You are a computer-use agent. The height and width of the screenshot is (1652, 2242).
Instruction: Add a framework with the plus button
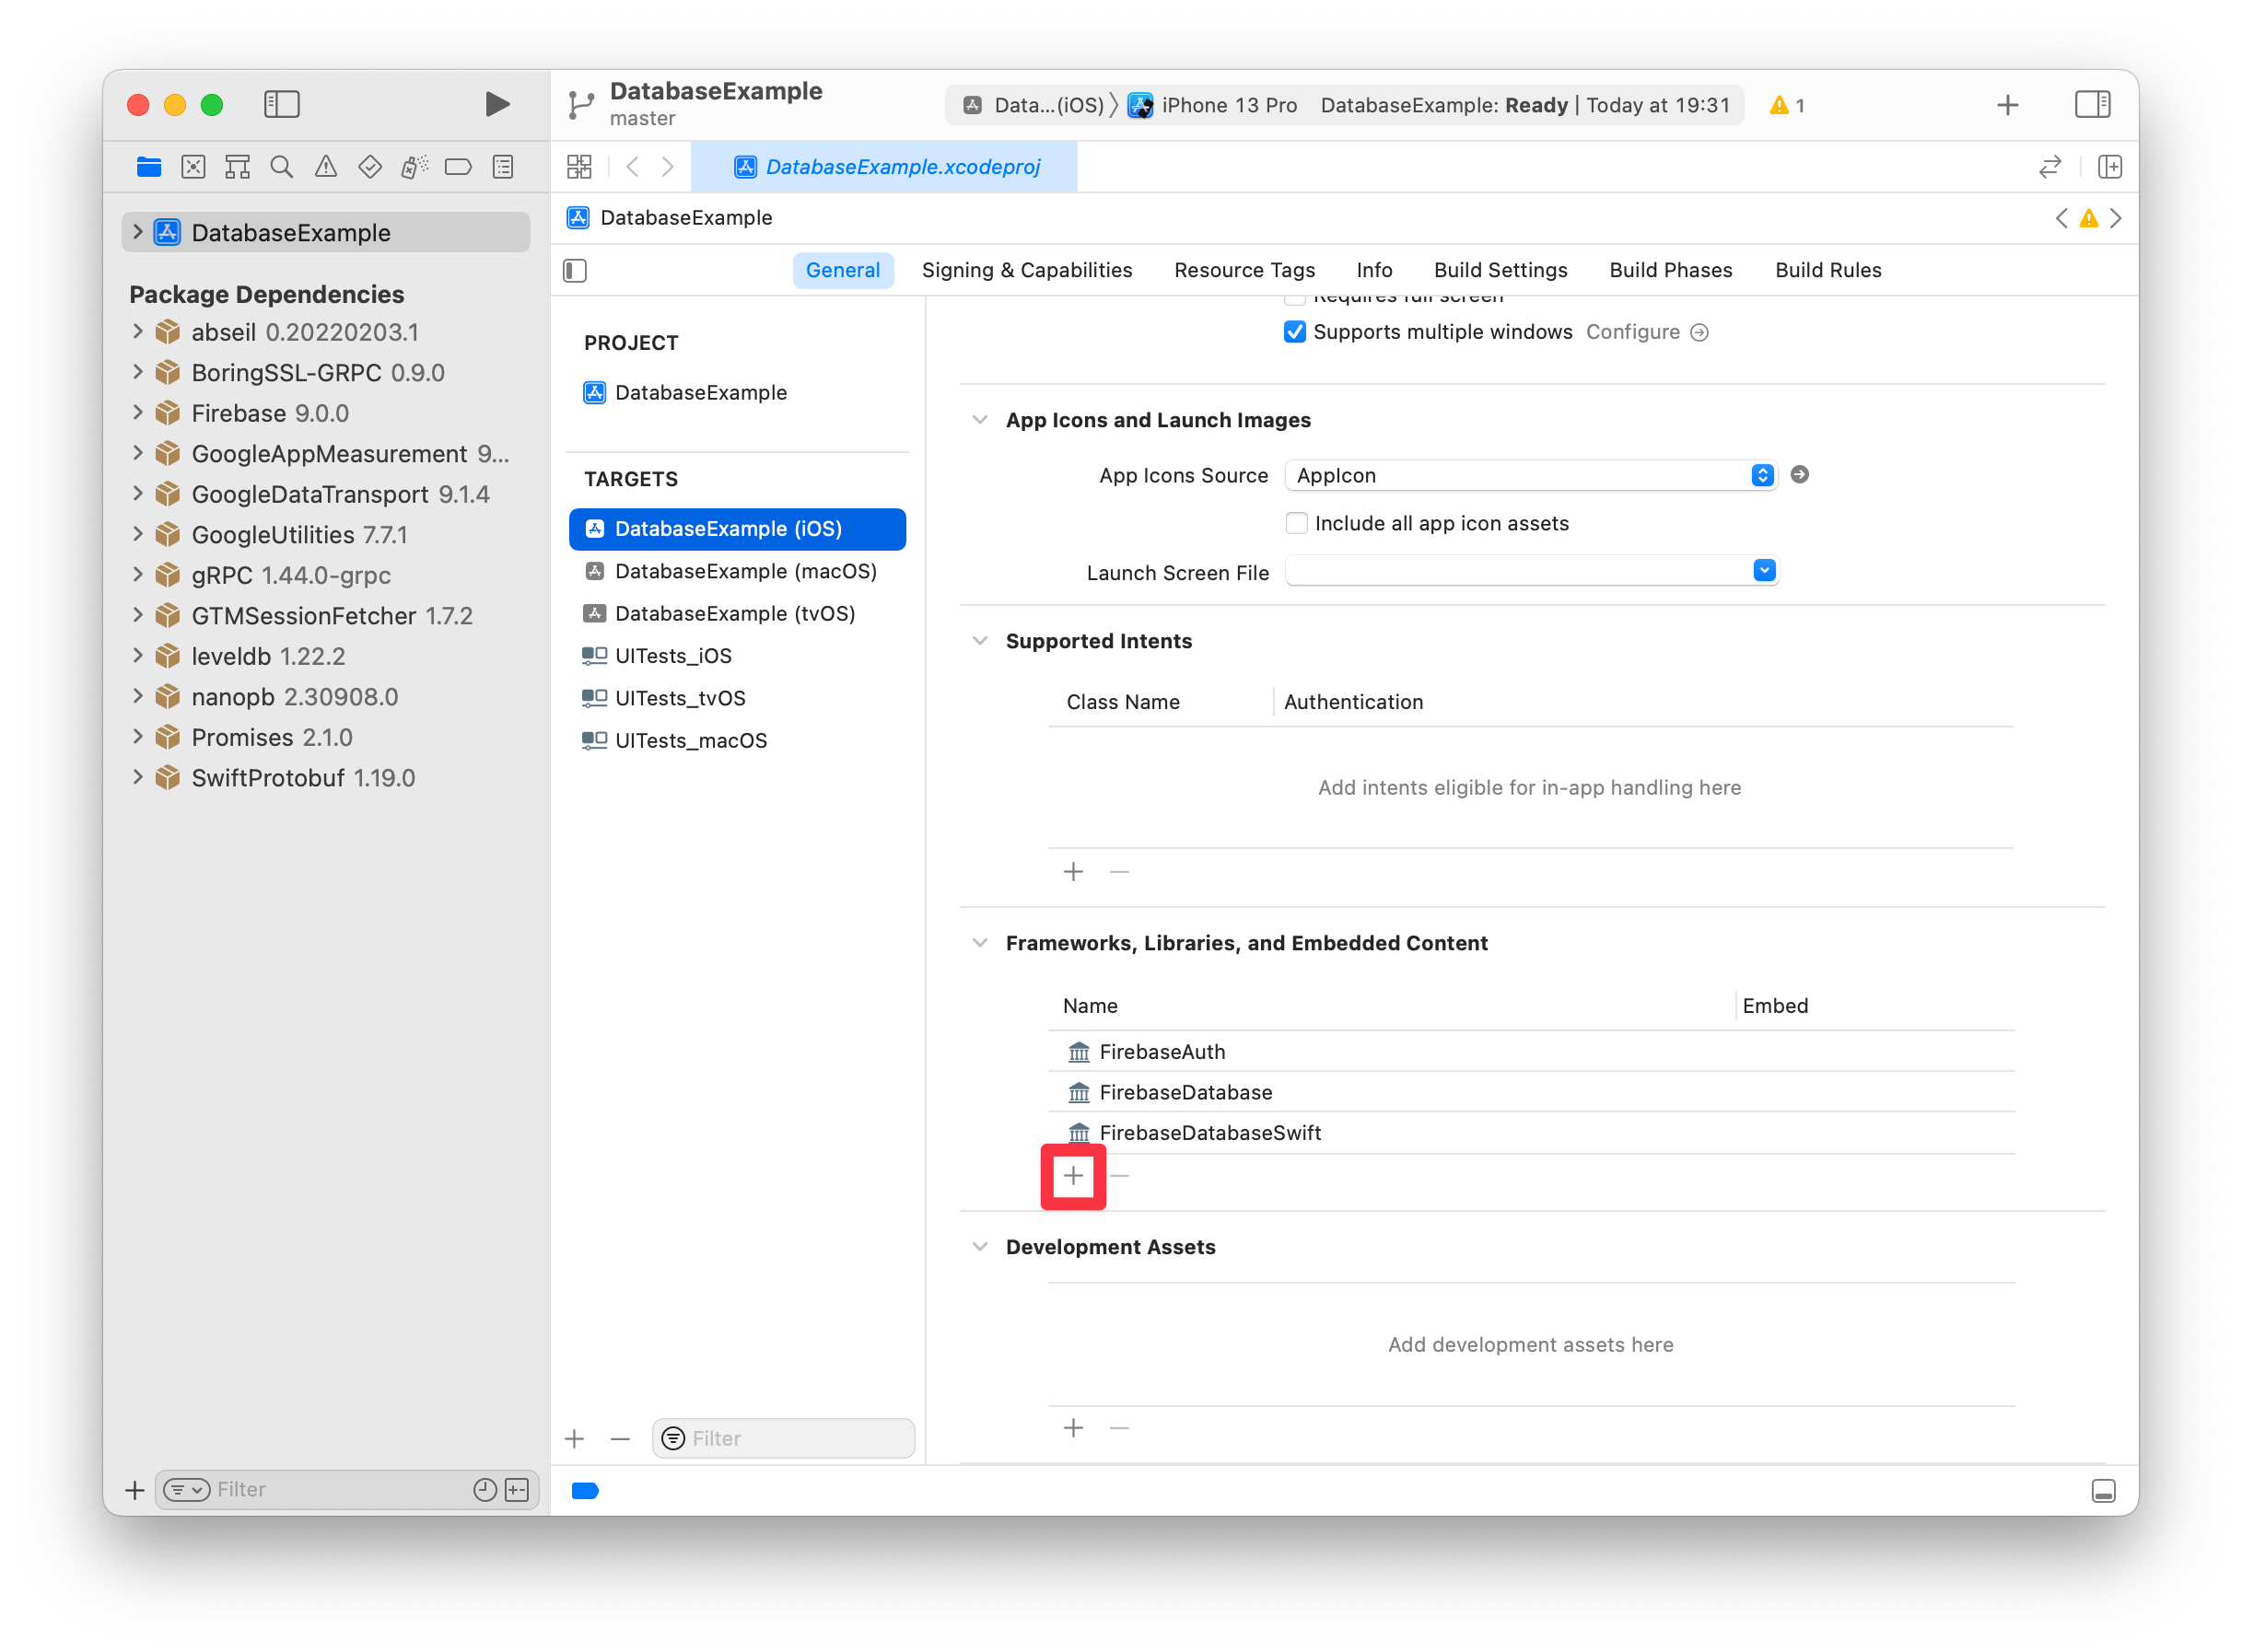pyautogui.click(x=1073, y=1176)
